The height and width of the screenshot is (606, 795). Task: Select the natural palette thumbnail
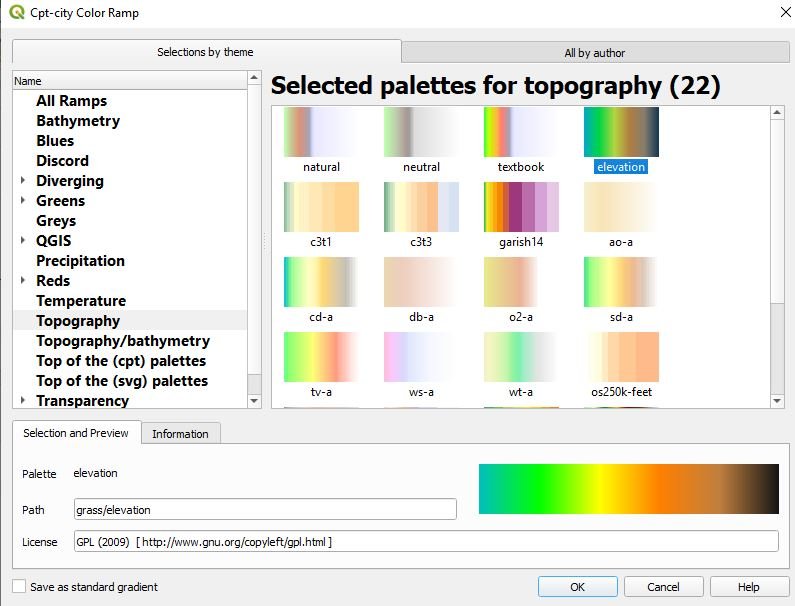(321, 132)
